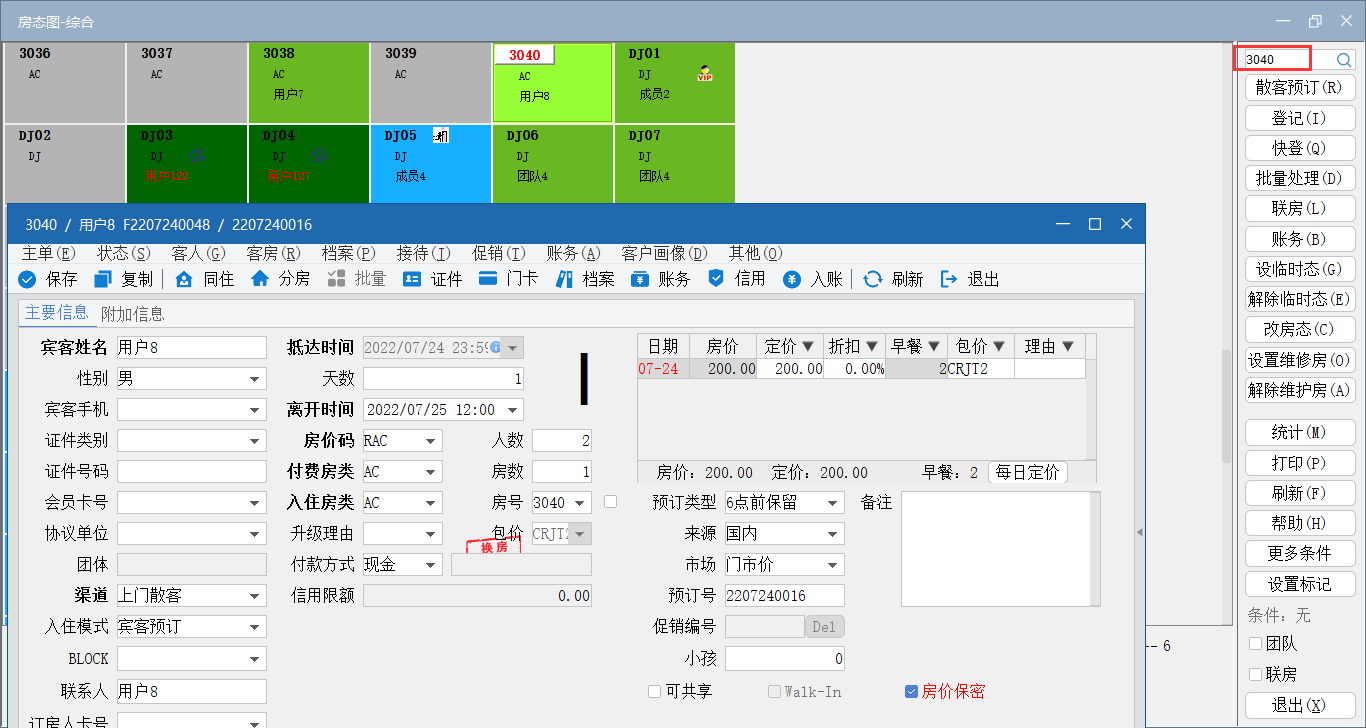The image size is (1366, 728).
Task: Open the 账务(A) menu
Action: pyautogui.click(x=574, y=253)
